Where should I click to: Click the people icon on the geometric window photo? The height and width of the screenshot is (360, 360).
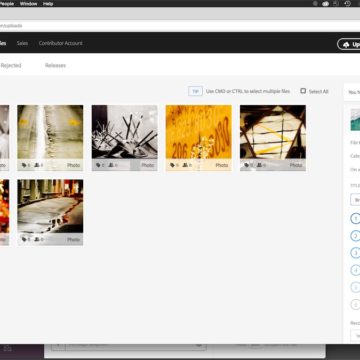259,165
